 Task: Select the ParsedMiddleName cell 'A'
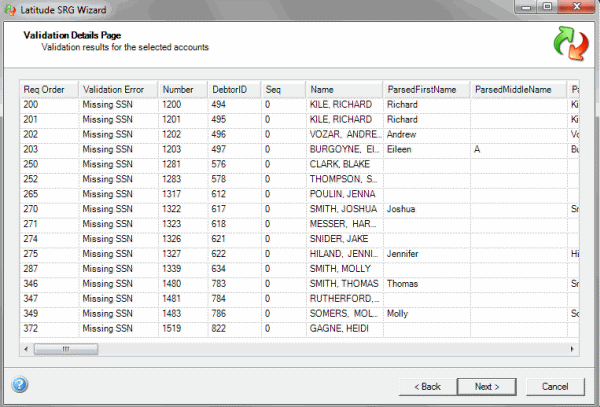click(x=518, y=150)
